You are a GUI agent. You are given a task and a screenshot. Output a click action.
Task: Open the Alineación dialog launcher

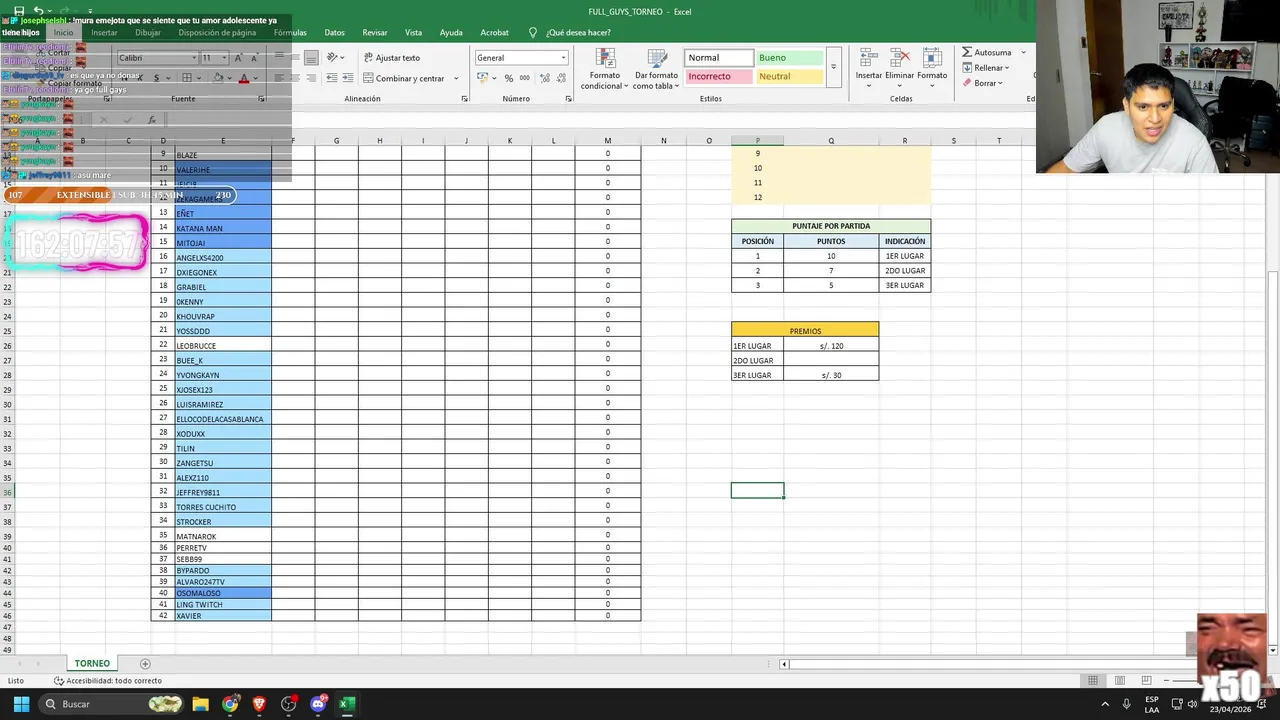pyautogui.click(x=464, y=99)
